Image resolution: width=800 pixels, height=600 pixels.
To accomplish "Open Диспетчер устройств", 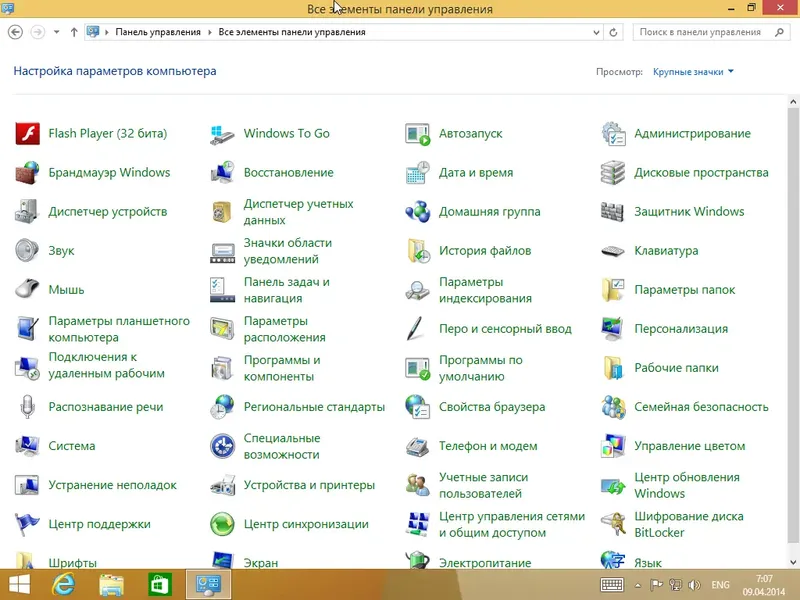I will (x=110, y=211).
